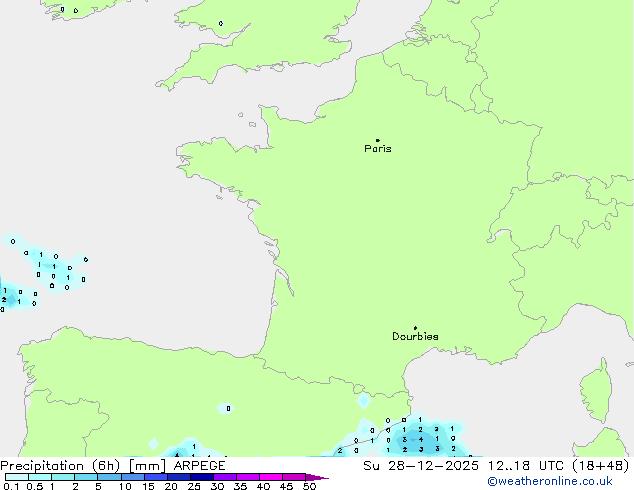Click the Paris city label

click(x=378, y=149)
